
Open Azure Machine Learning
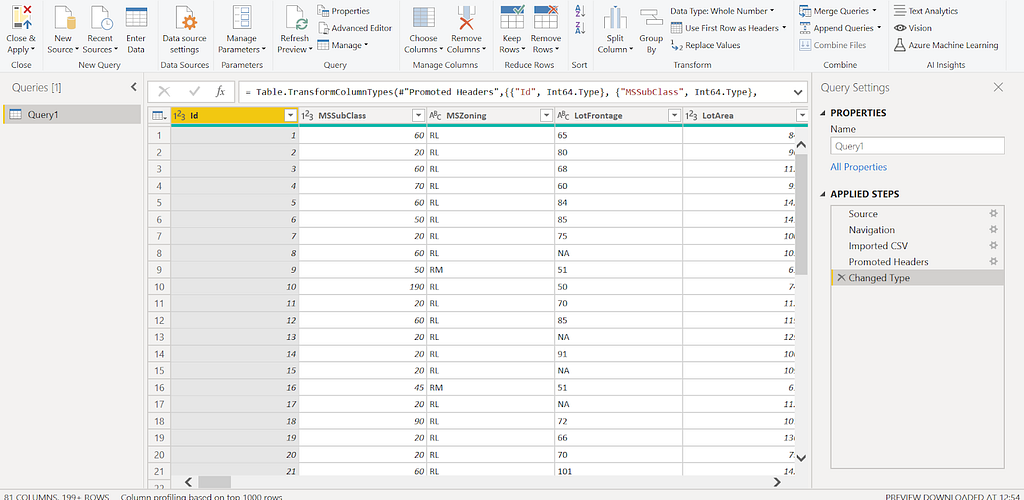pyautogui.click(x=946, y=45)
